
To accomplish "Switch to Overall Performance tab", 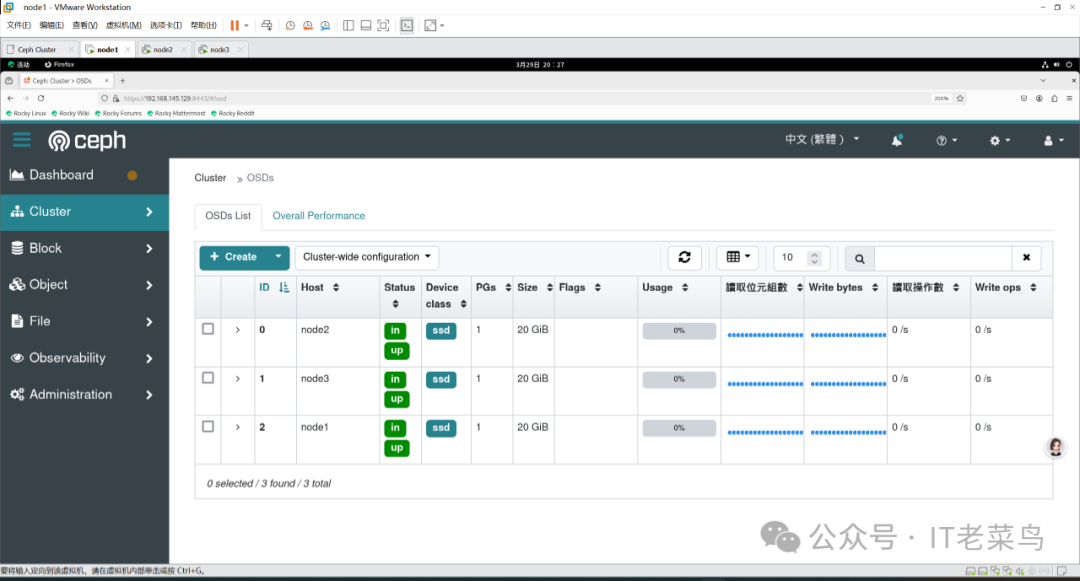I will point(319,215).
